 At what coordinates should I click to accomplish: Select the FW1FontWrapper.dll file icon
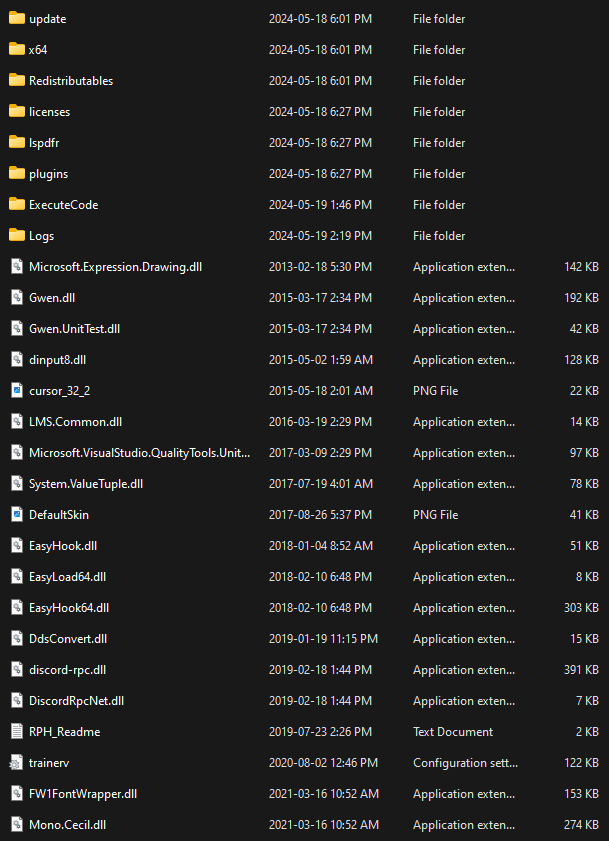(x=17, y=794)
